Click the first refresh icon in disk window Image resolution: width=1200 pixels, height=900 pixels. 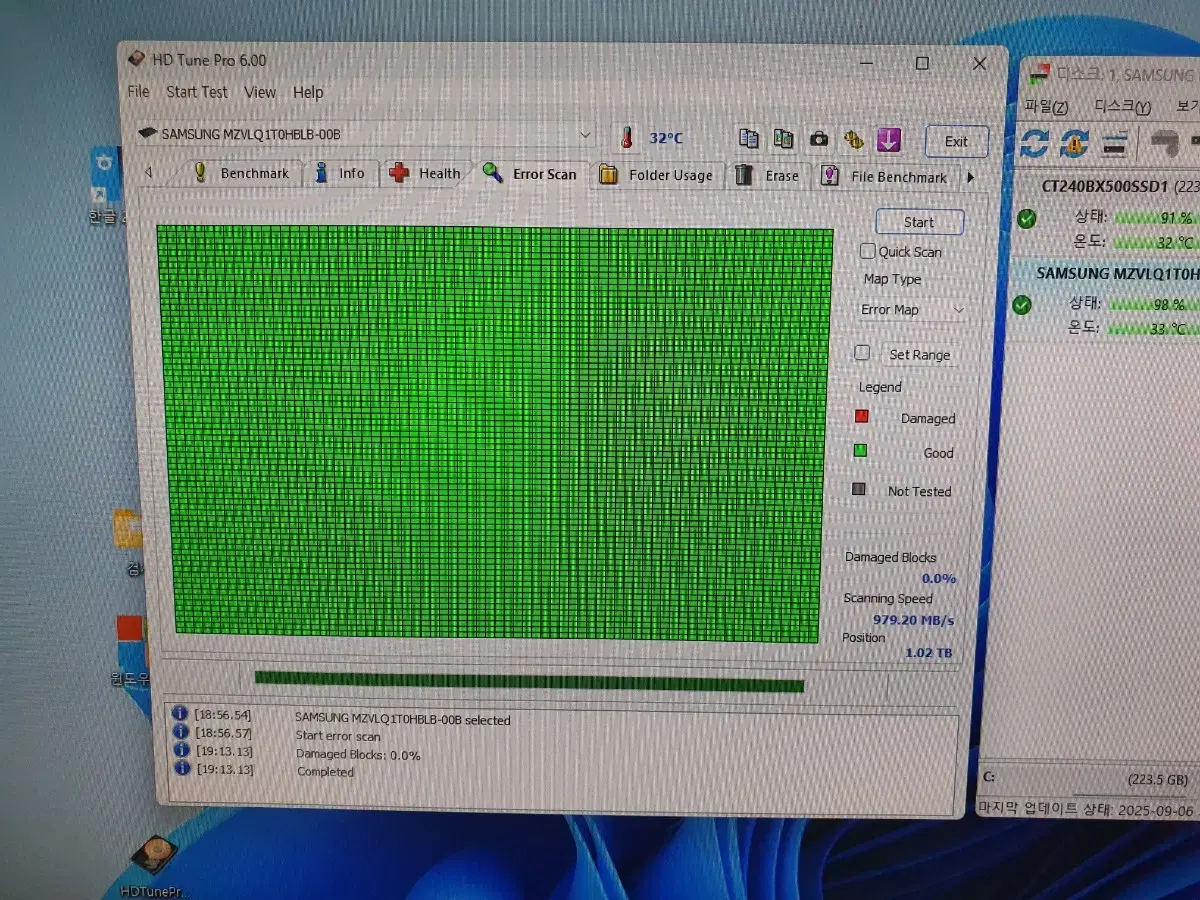[x=1033, y=142]
